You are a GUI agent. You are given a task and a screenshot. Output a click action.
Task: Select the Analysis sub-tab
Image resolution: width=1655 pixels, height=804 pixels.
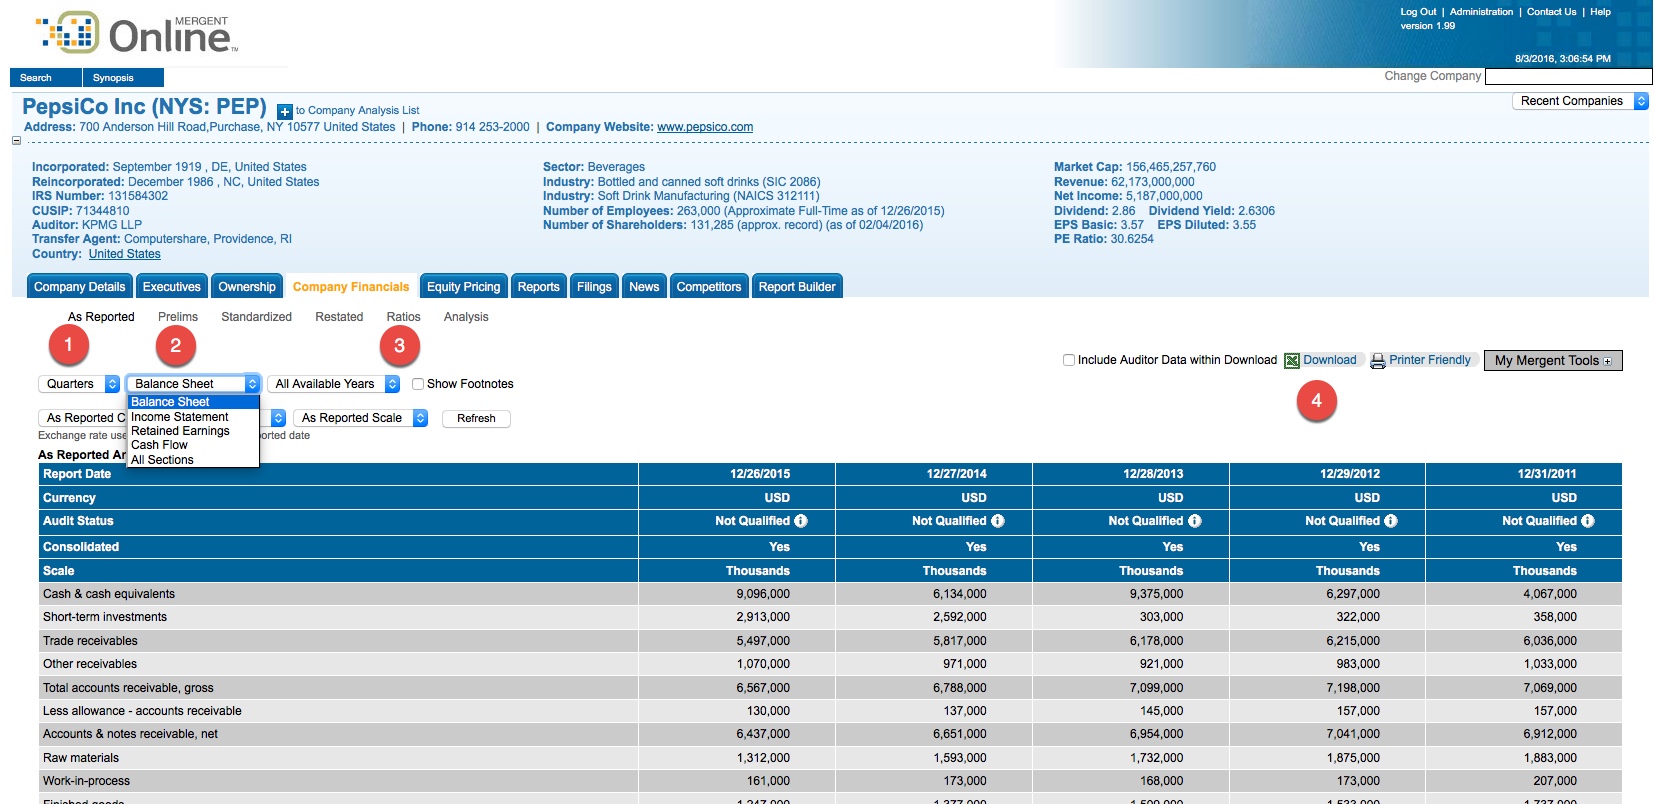[466, 317]
